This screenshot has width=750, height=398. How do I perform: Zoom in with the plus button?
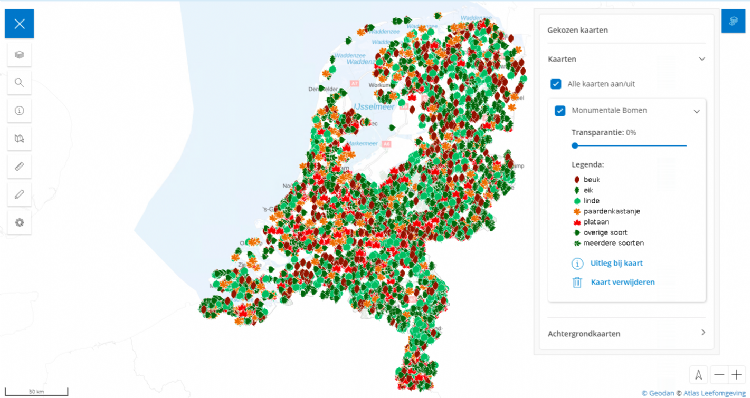pos(736,375)
